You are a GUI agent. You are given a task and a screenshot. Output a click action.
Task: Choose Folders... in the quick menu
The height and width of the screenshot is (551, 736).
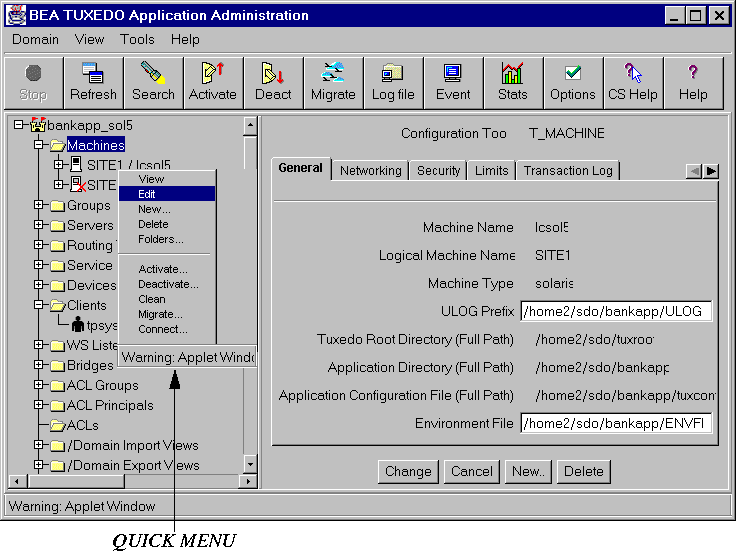pyautogui.click(x=167, y=239)
